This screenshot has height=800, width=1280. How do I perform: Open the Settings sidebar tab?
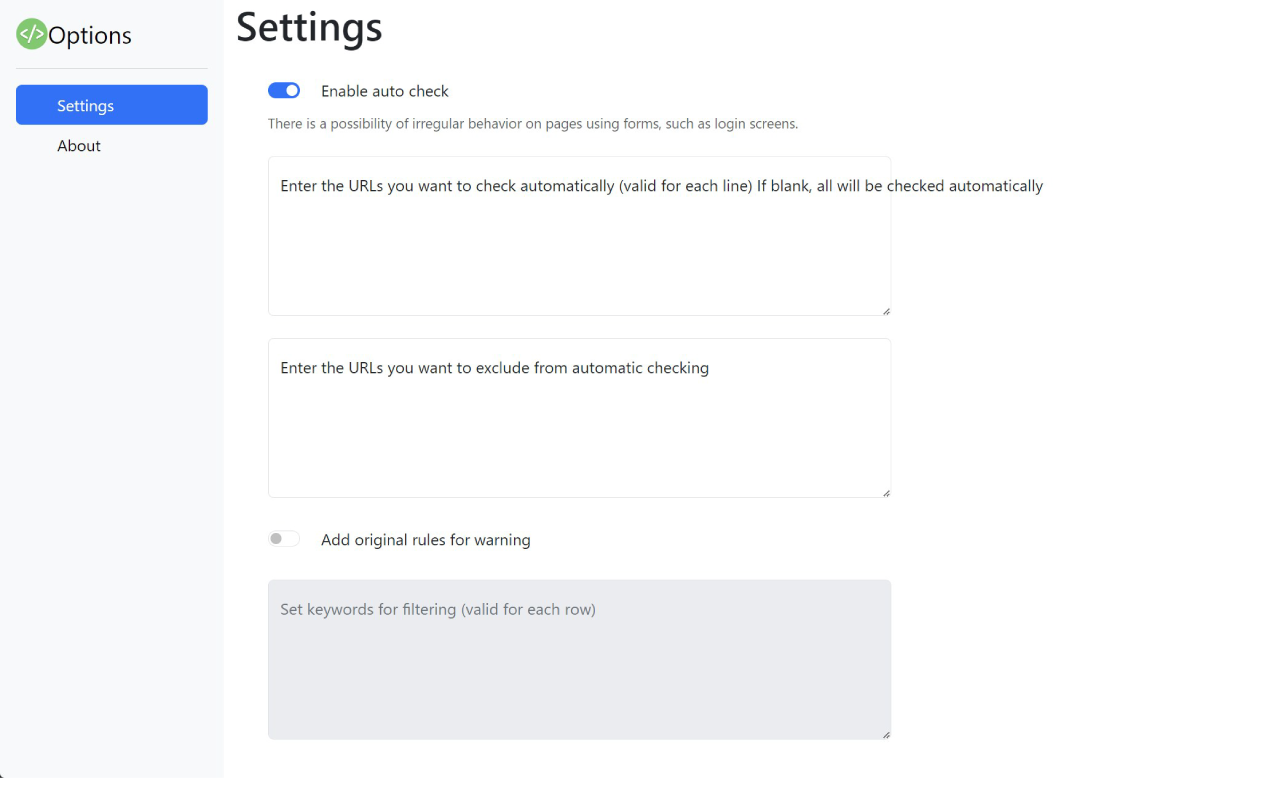point(112,105)
